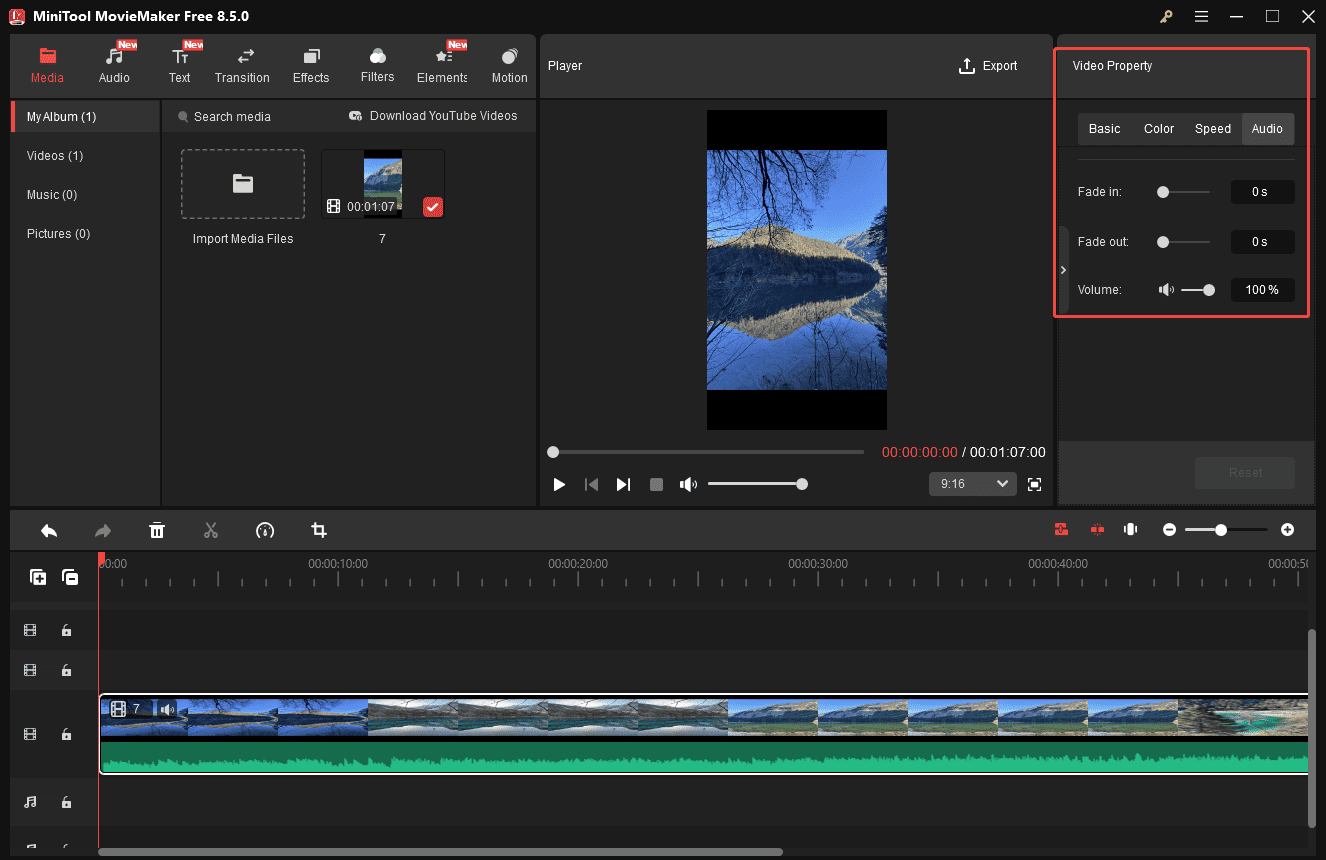Select the crop tool

(x=318, y=530)
